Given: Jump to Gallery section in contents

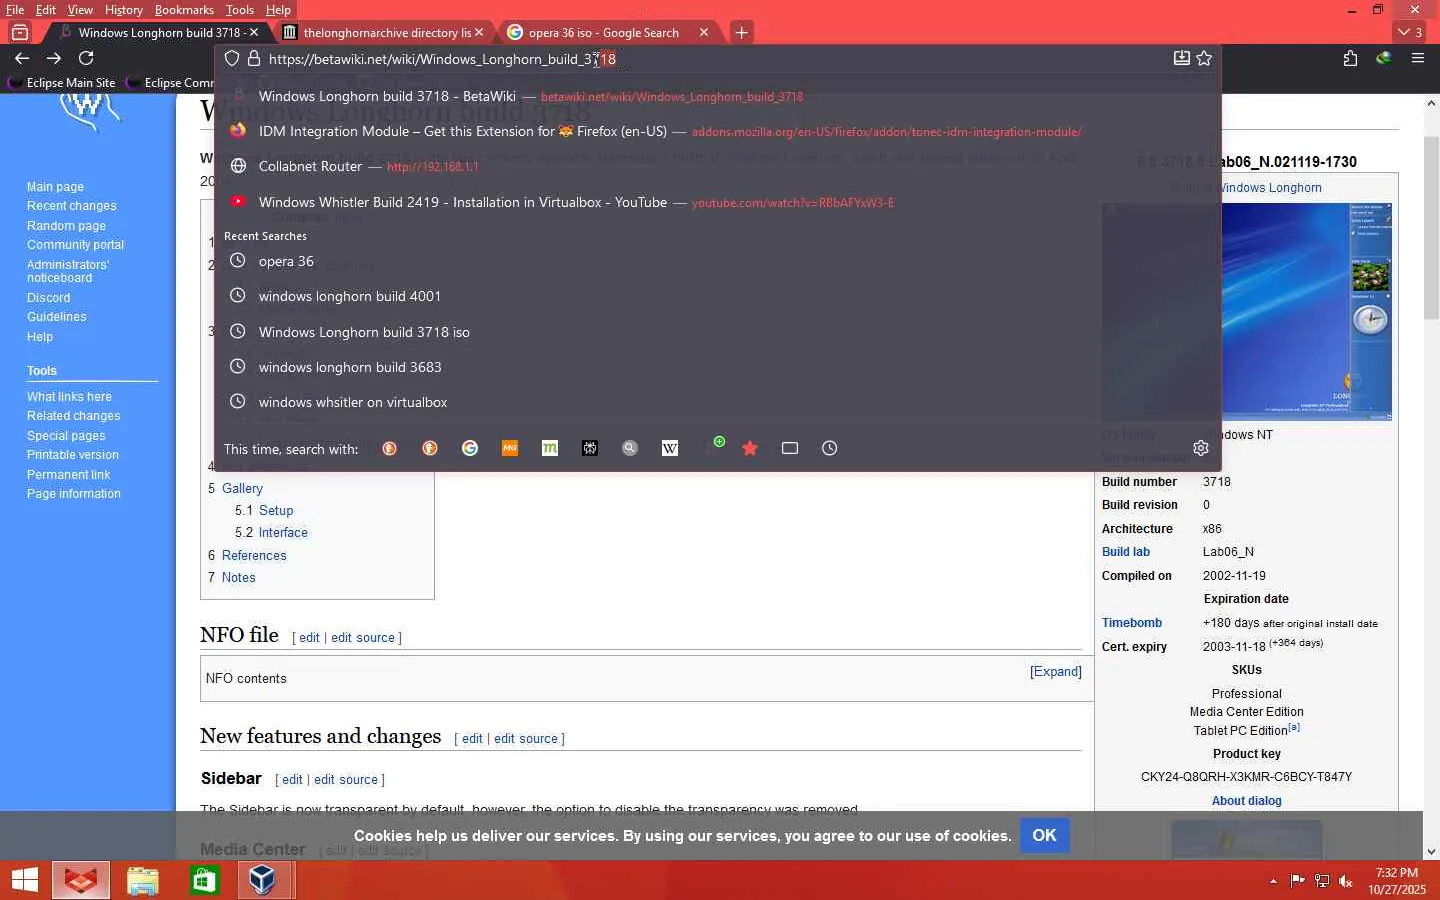Looking at the screenshot, I should tap(242, 488).
